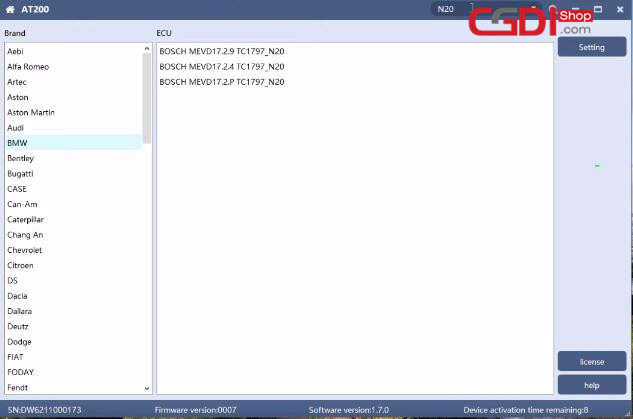
Task: Pick BOSCH MEVD17.2.P TC1797_N20 ECU
Action: (222, 82)
